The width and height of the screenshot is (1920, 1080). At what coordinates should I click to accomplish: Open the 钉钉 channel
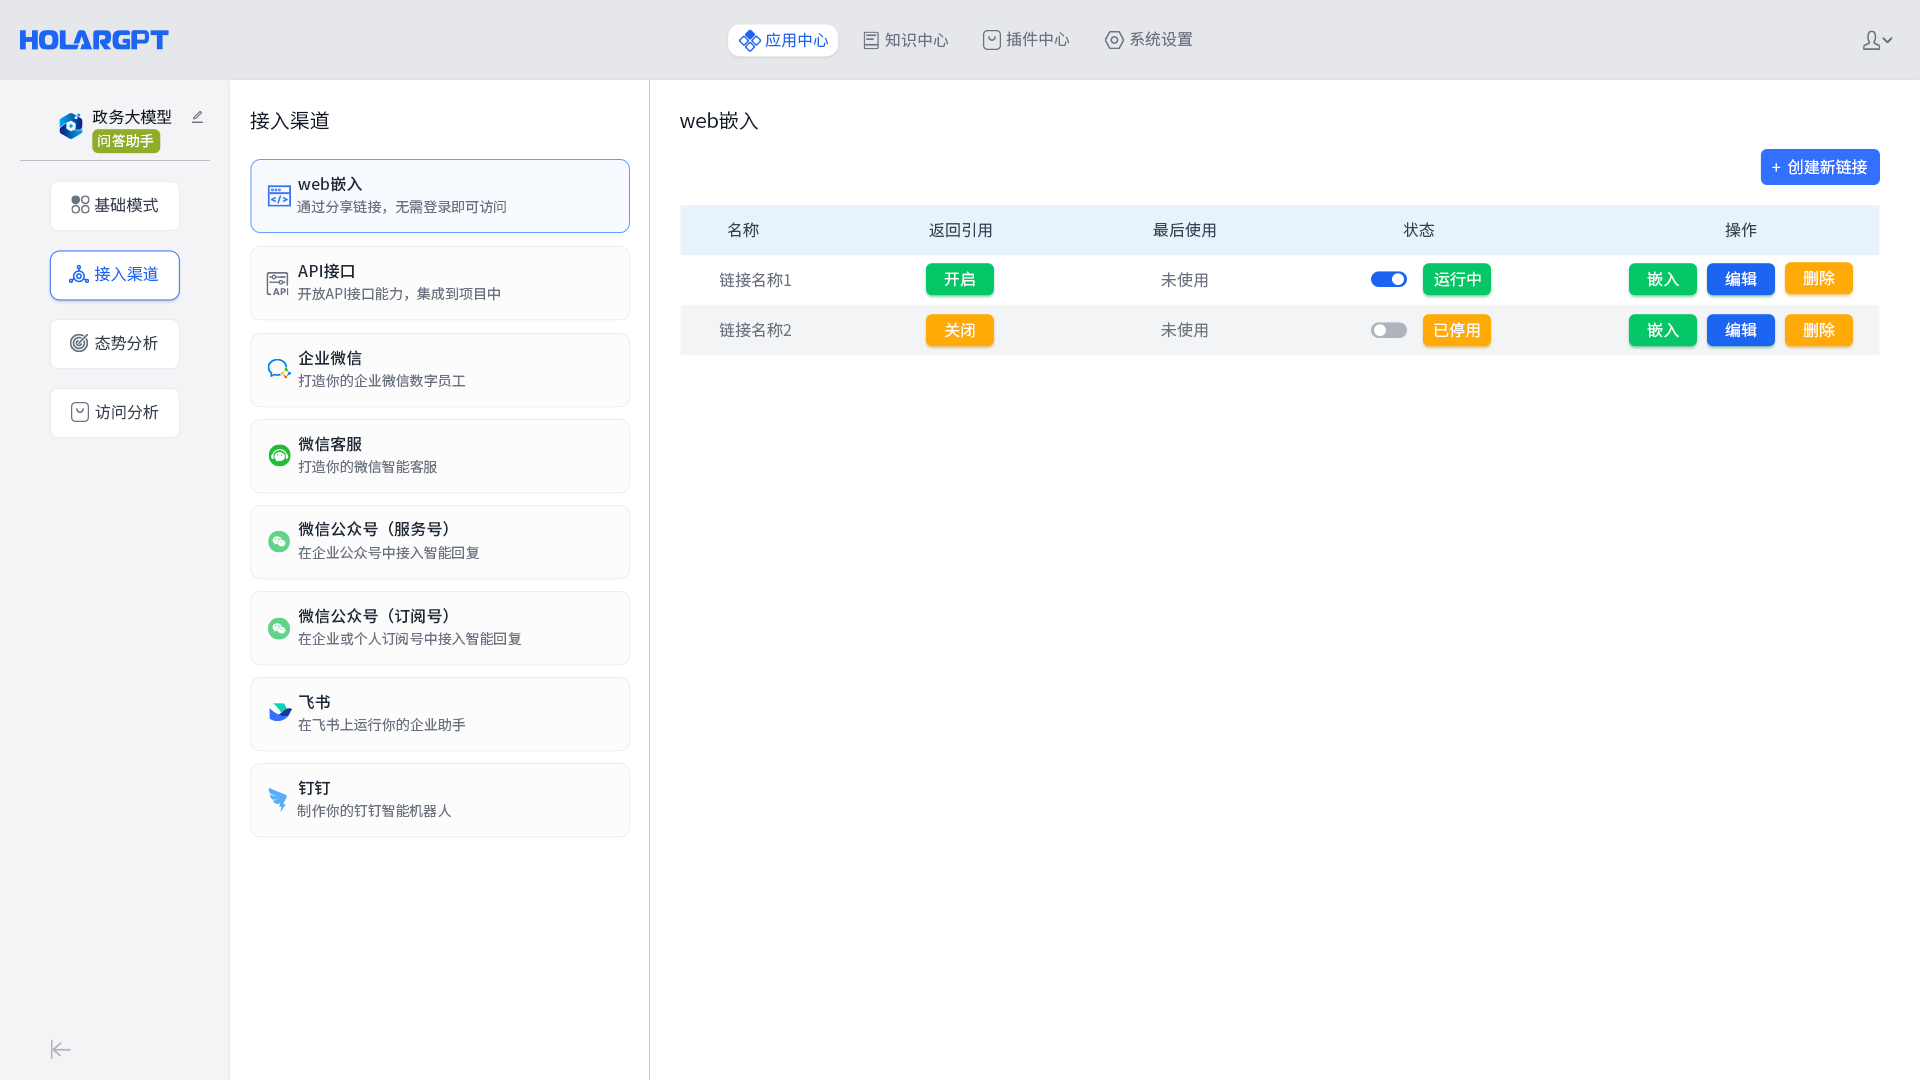[440, 800]
